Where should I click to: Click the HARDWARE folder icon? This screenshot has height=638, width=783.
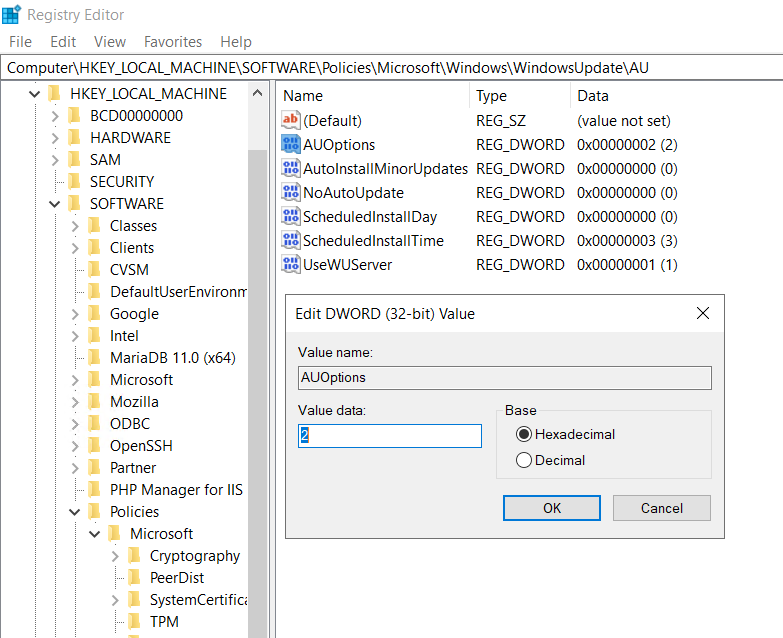click(74, 137)
